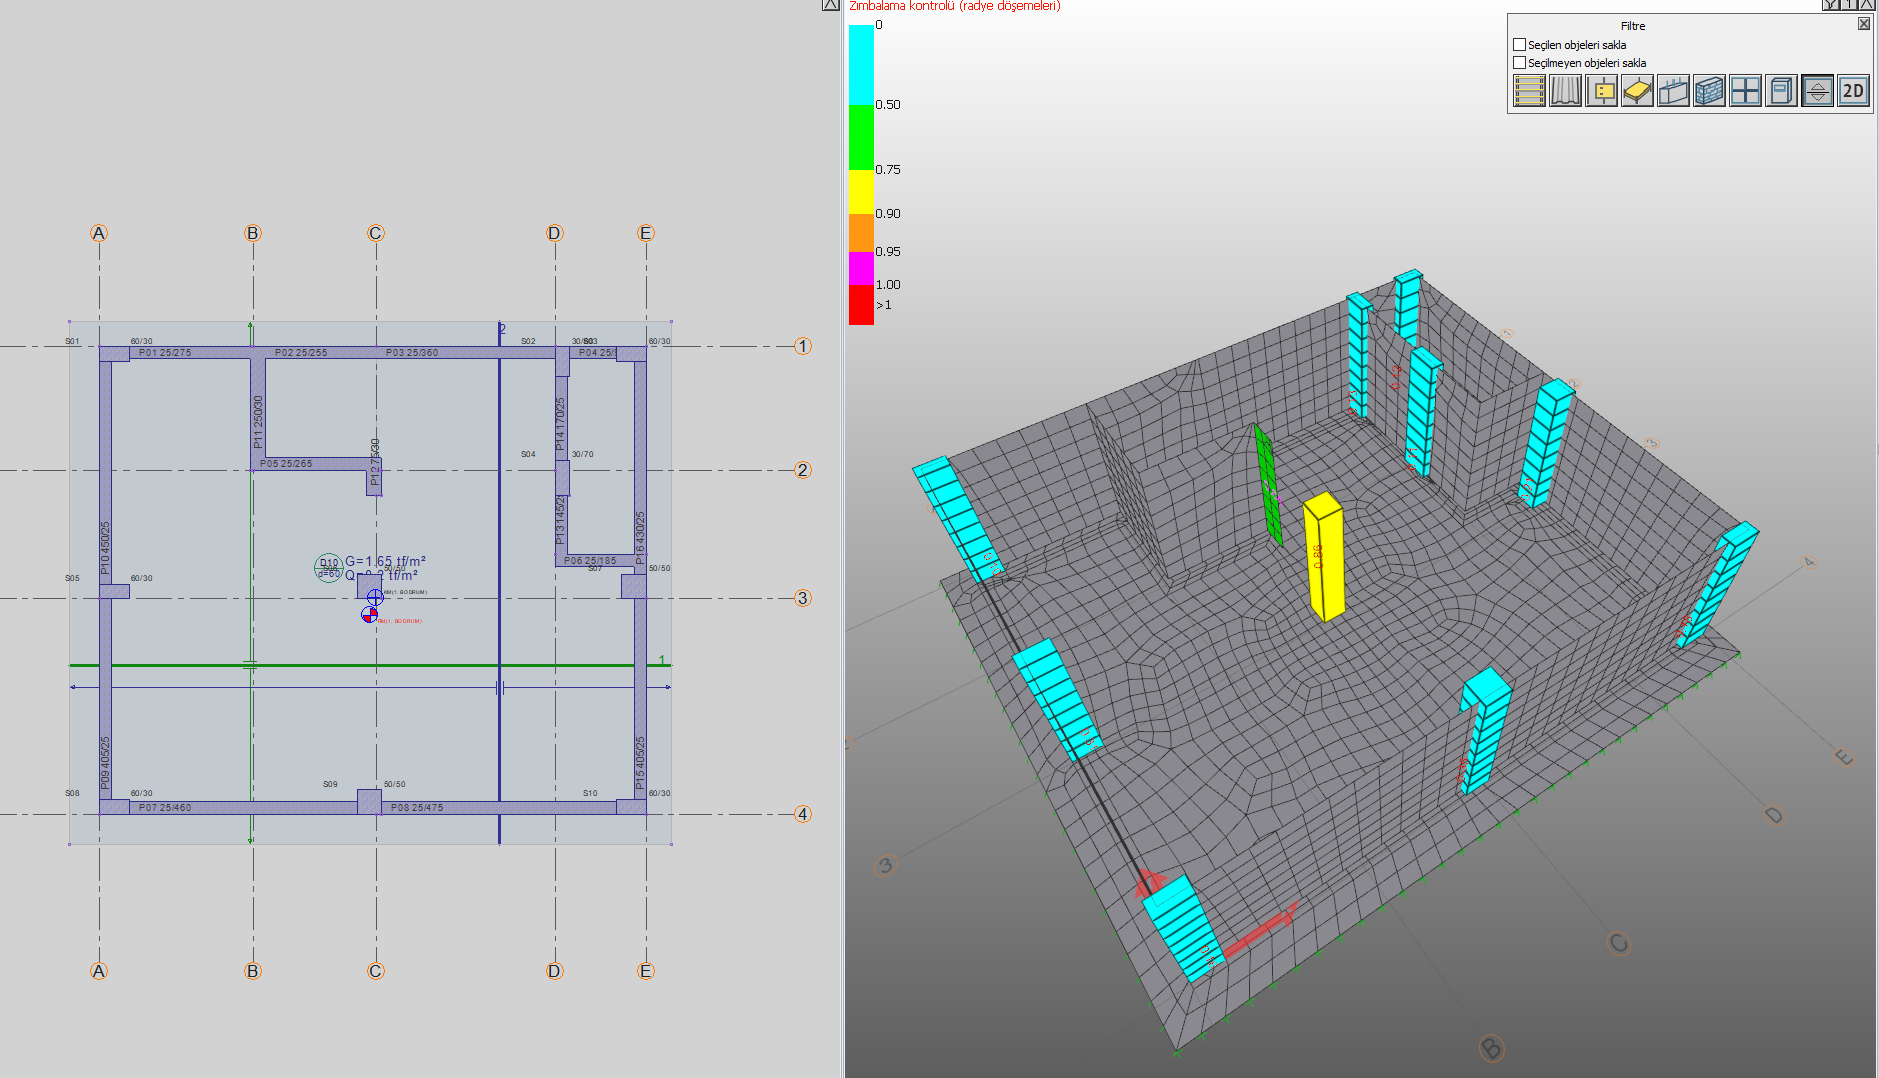Click the yellow 0.75–0.90 legend swatch
The image size is (1879, 1078).
(861, 191)
